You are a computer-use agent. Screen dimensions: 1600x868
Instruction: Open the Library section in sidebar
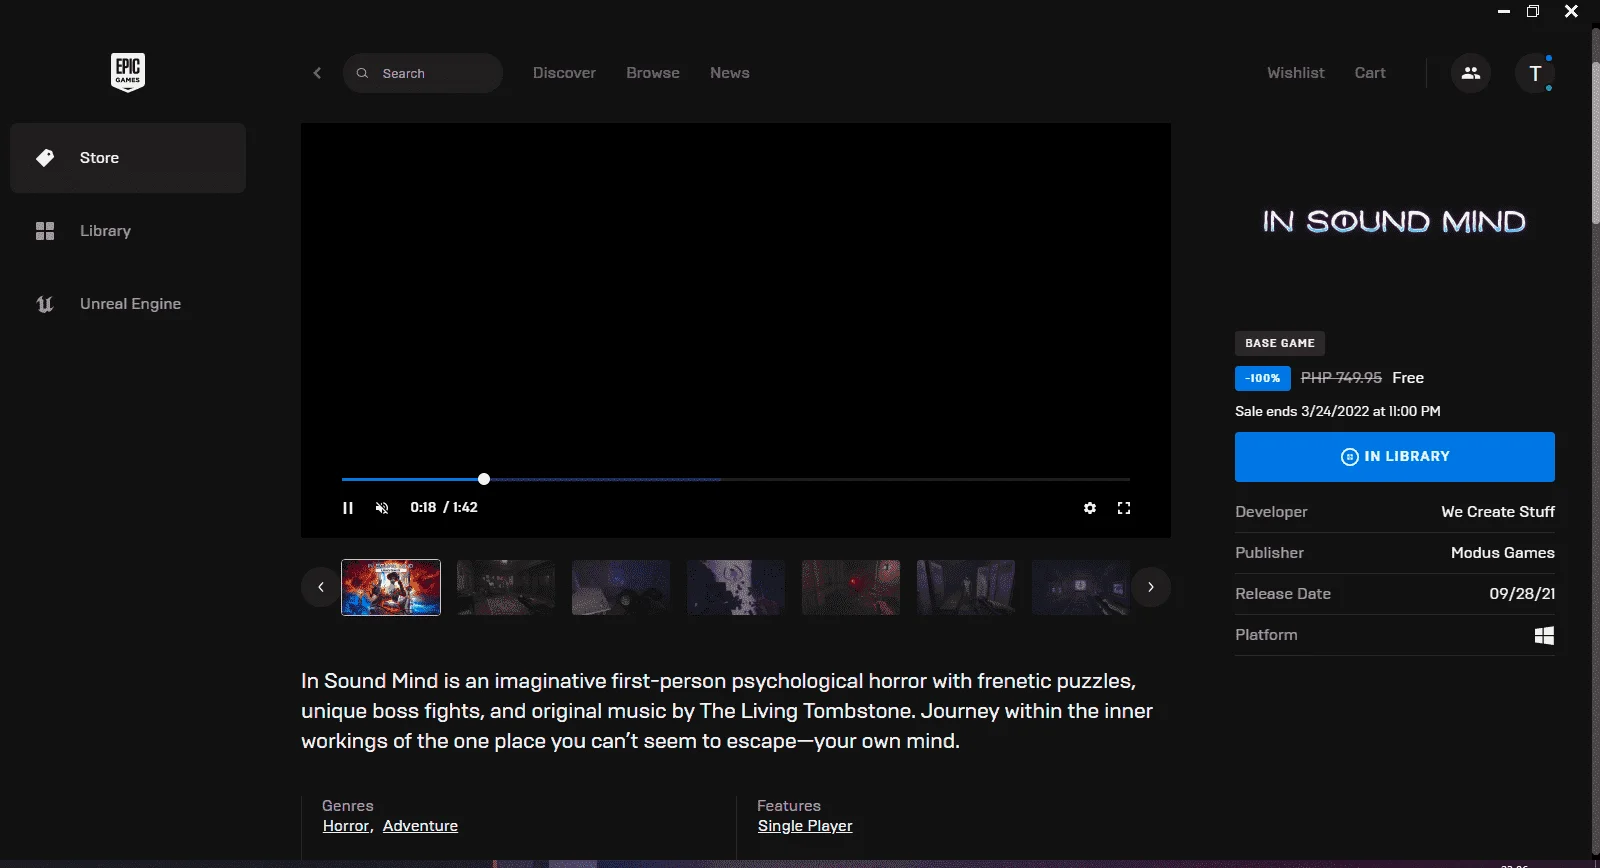128,231
